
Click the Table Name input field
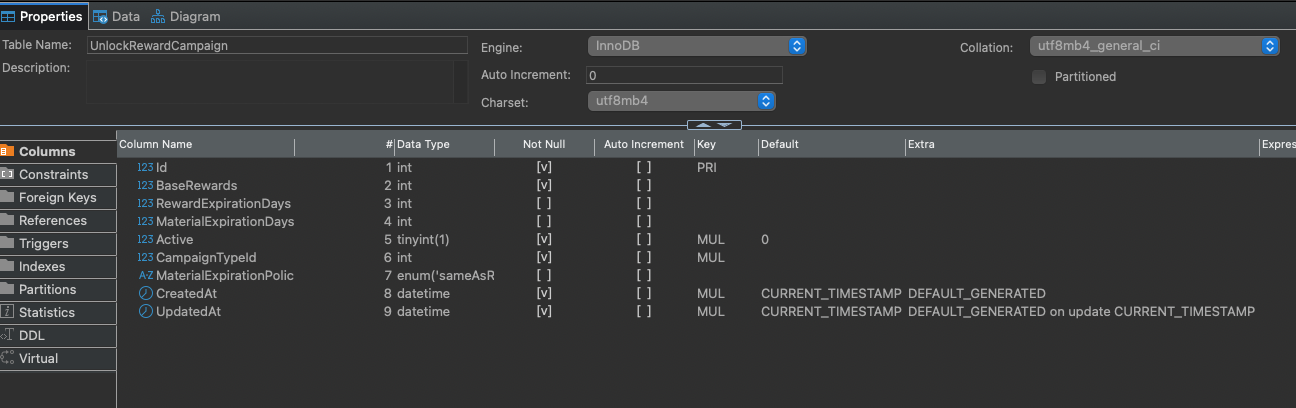(276, 46)
